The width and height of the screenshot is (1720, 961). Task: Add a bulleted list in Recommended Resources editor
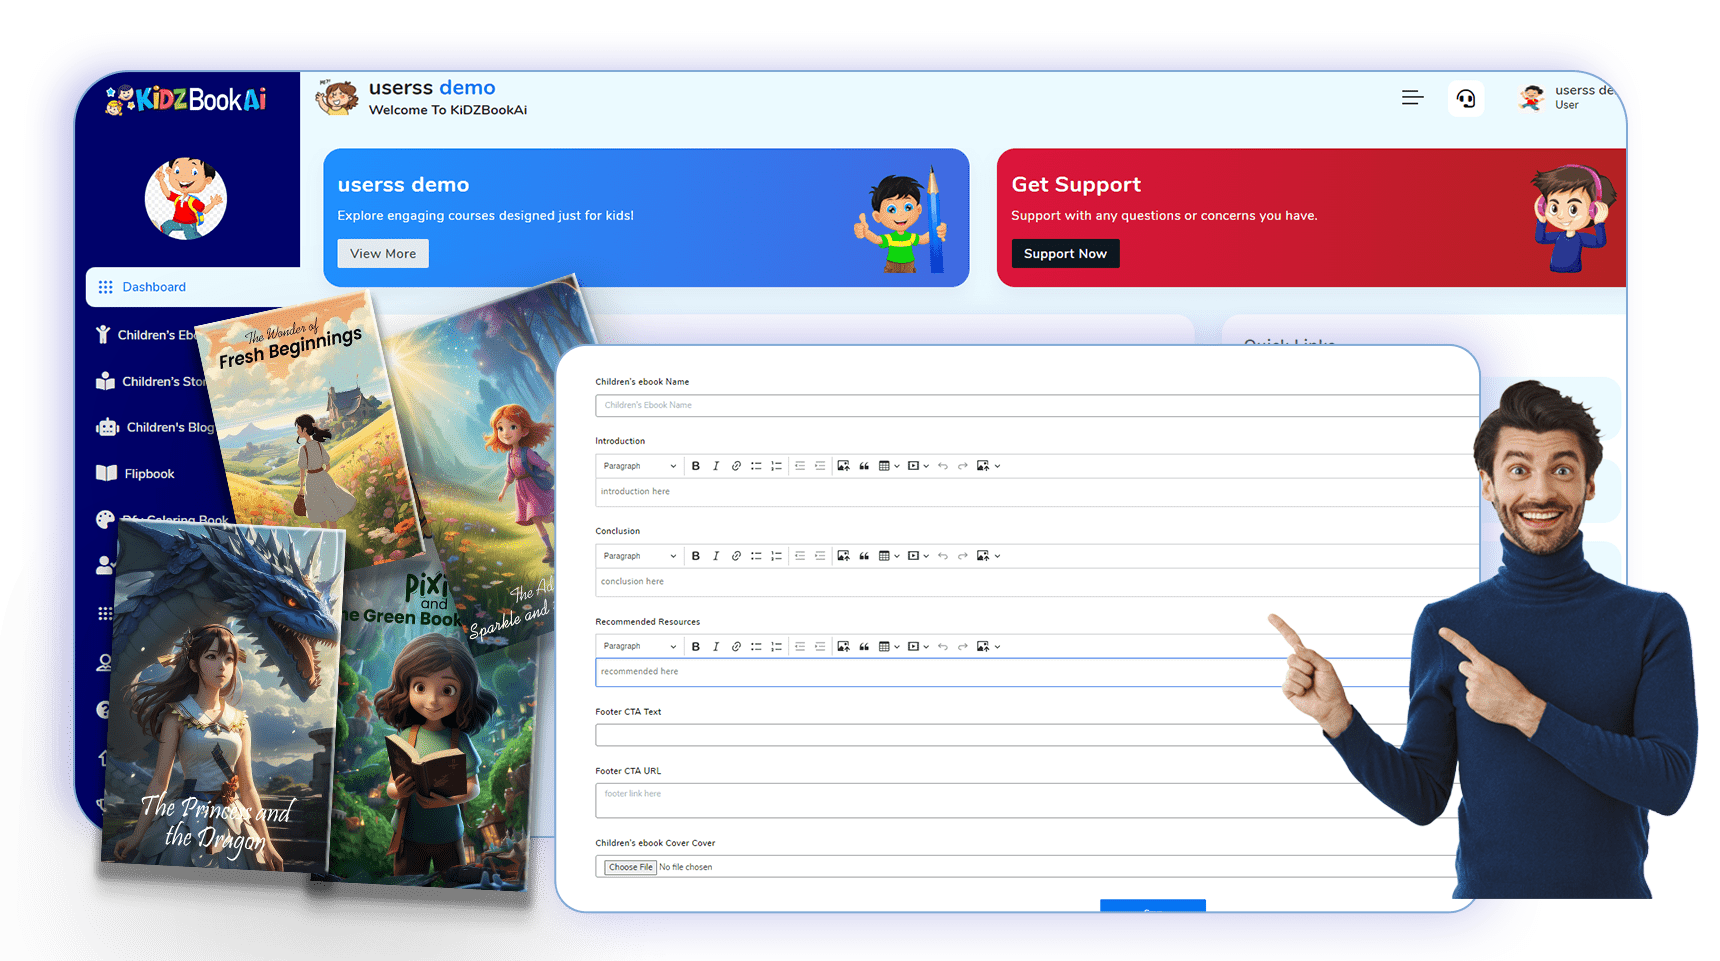[756, 647]
